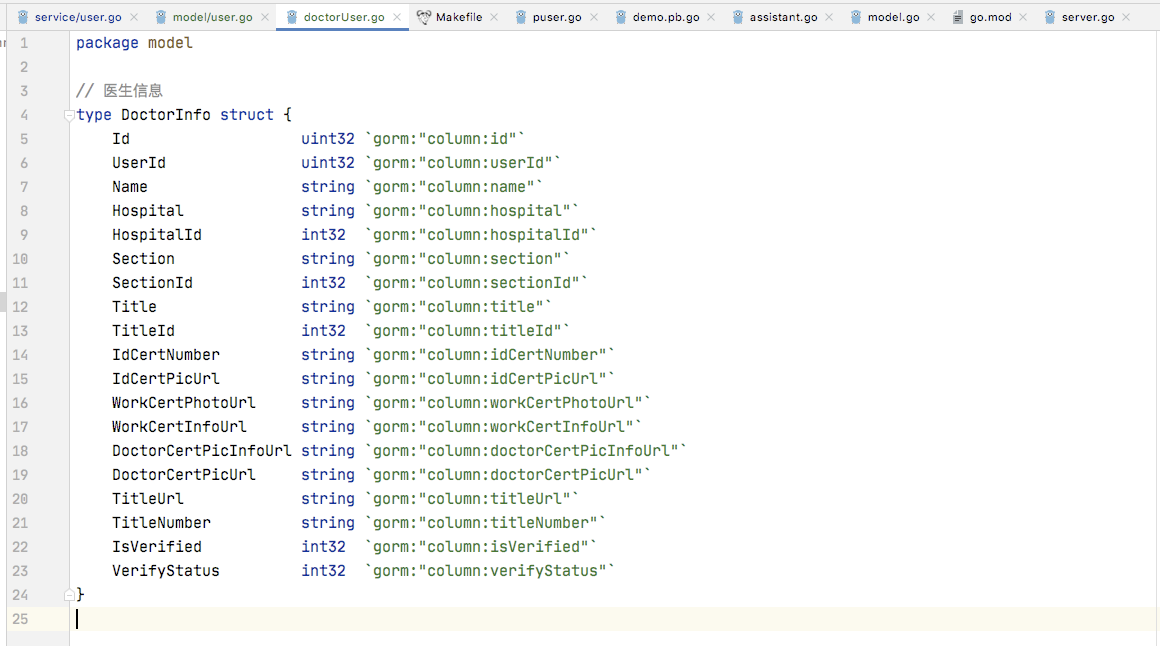Place the cursor on empty line 25
Viewport: 1160px width, 646px height.
pos(400,619)
